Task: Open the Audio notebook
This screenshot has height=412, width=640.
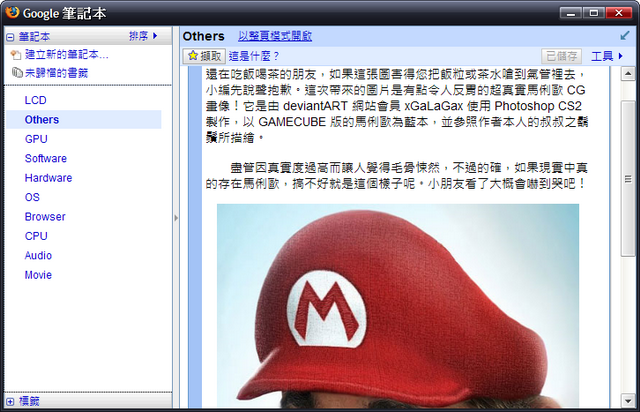Action: point(38,255)
